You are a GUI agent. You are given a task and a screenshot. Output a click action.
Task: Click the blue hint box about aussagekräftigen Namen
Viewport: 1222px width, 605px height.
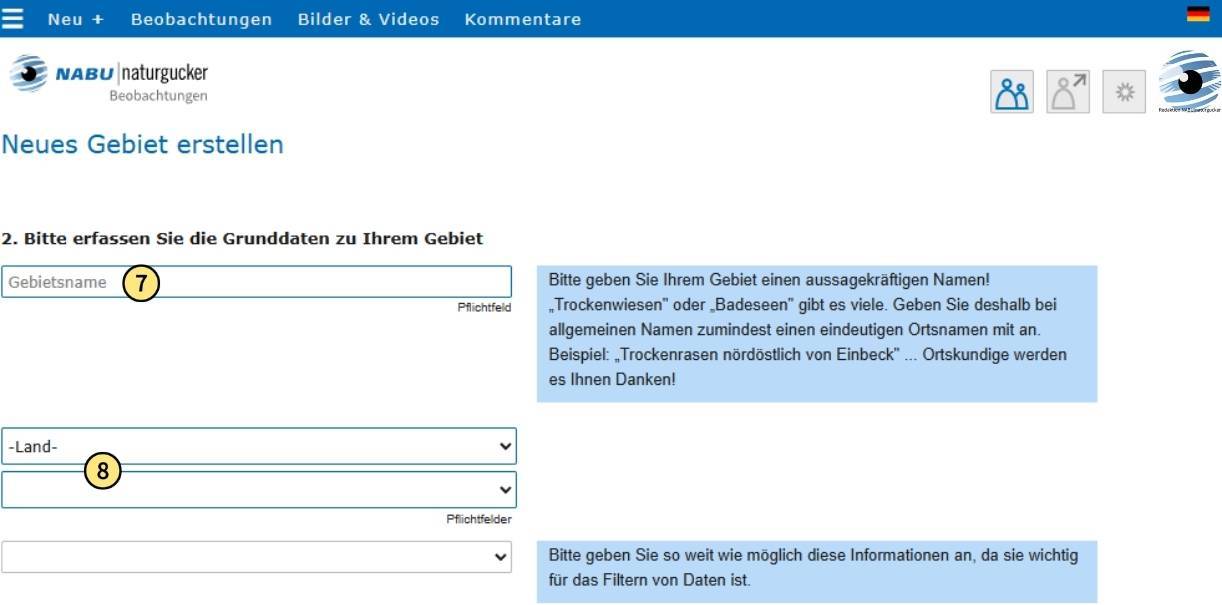(817, 334)
